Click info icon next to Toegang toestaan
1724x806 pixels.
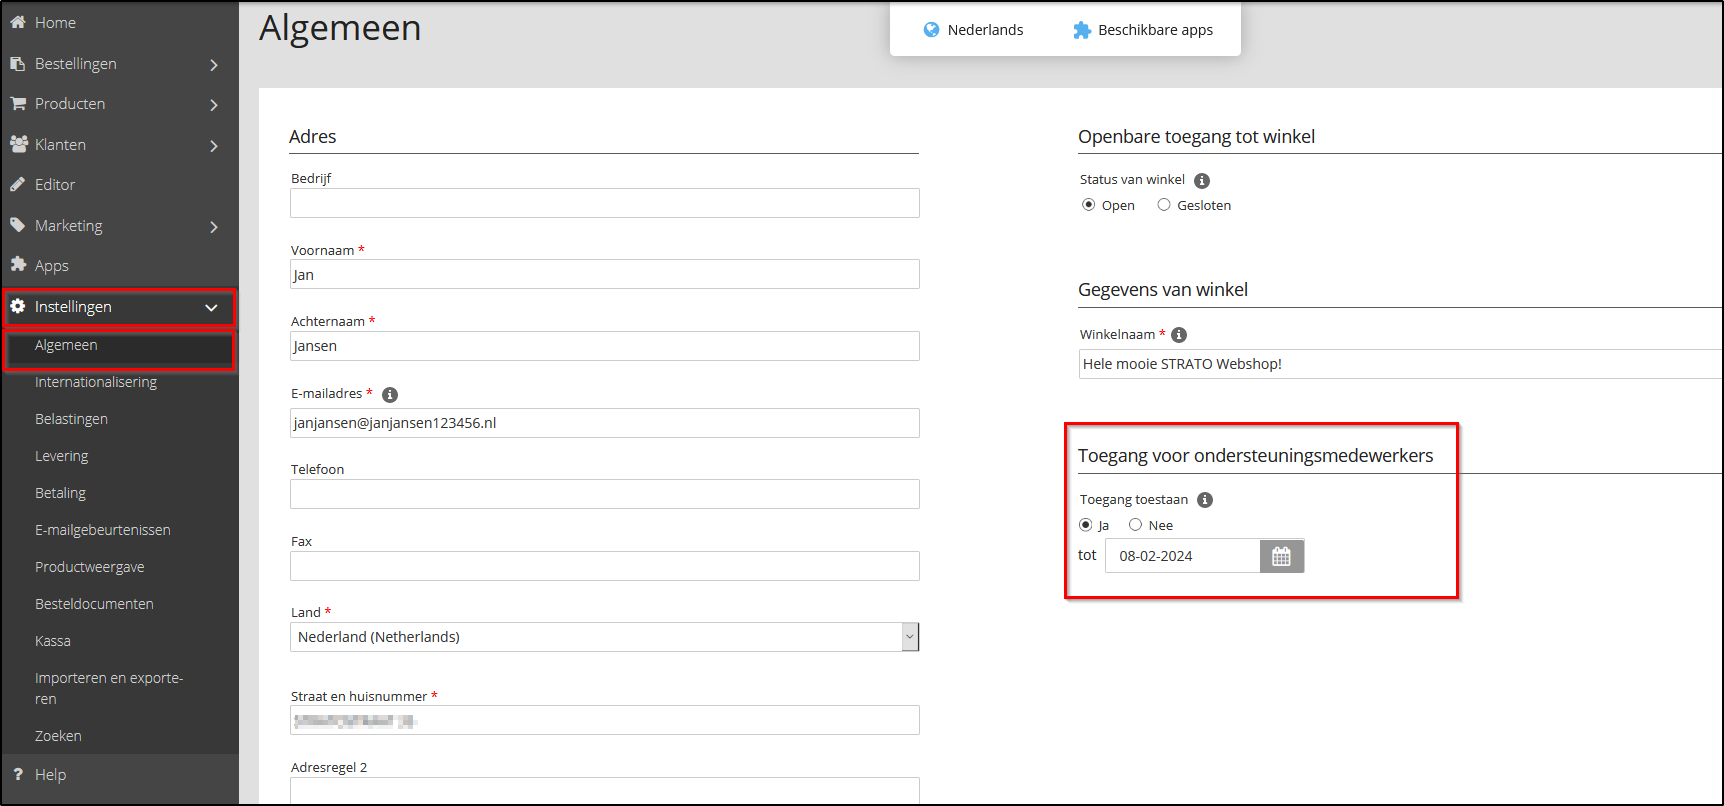click(1205, 500)
